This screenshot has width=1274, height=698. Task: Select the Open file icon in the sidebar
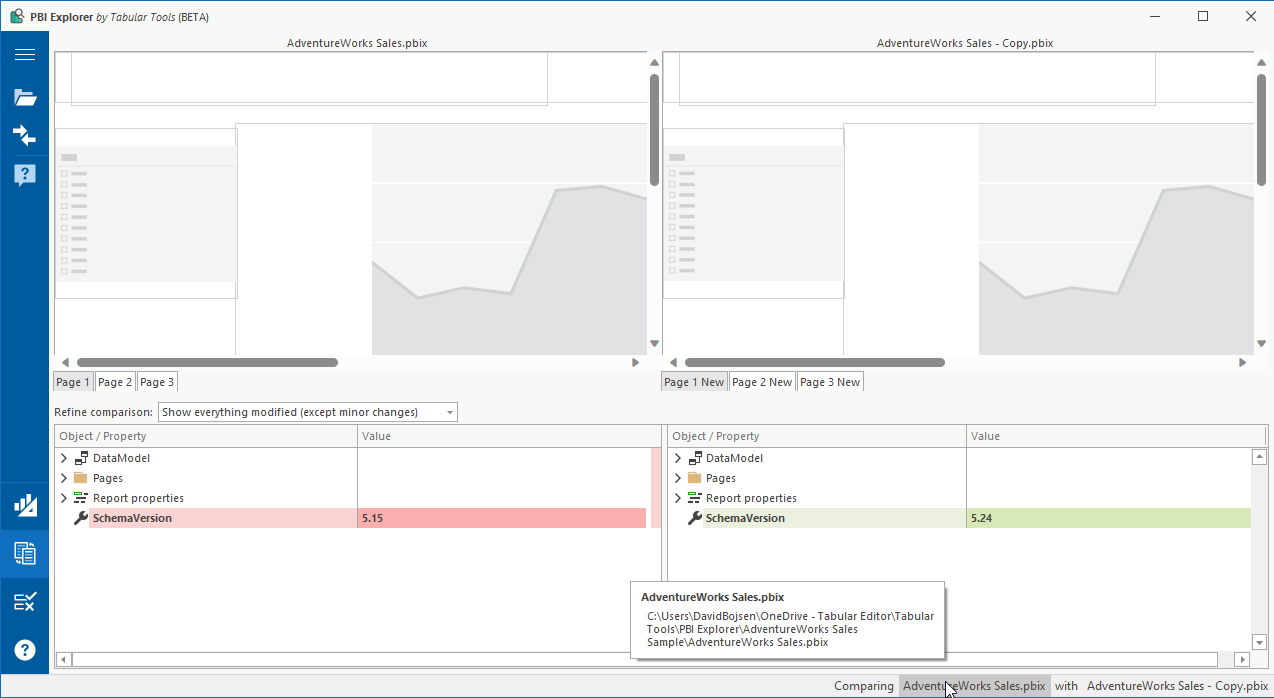click(24, 97)
